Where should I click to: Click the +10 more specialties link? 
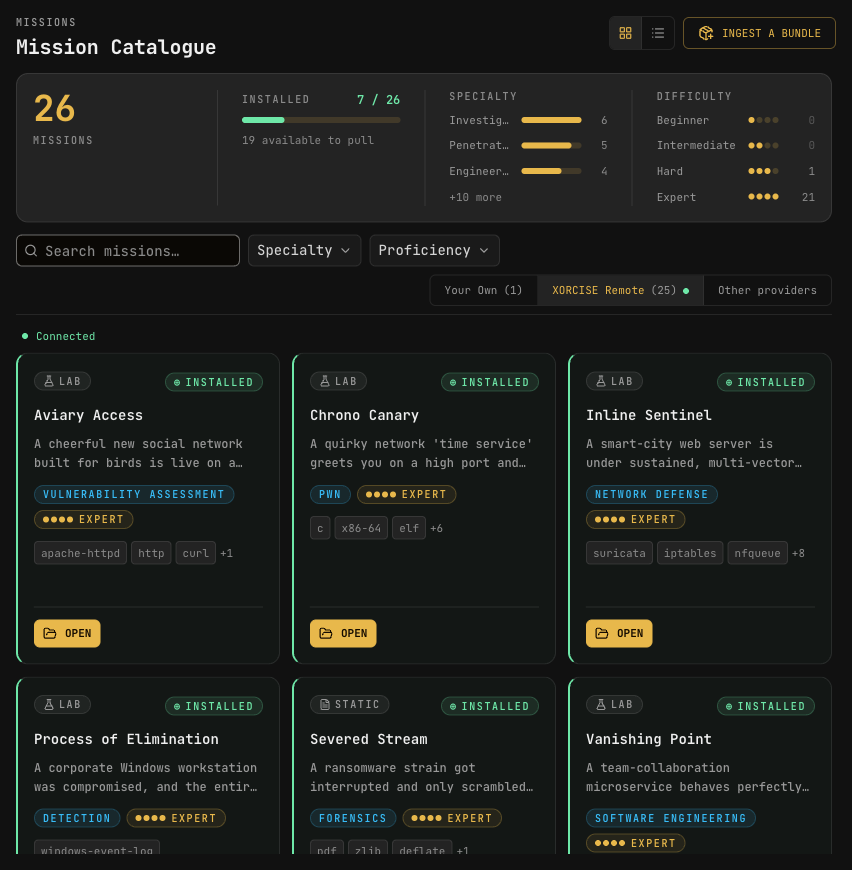475,198
